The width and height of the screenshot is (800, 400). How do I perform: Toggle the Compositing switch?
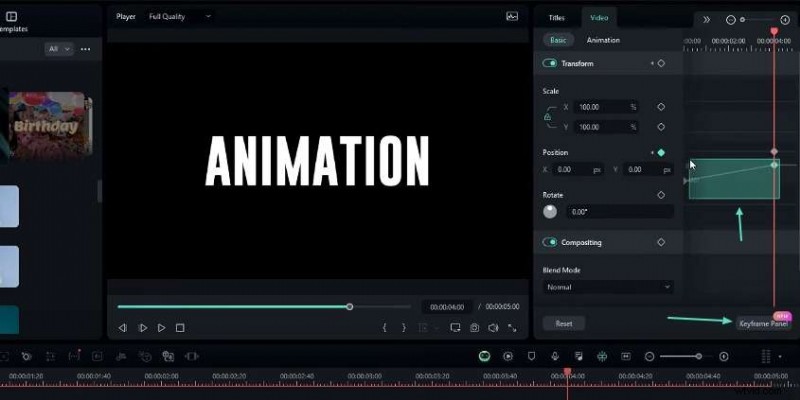pos(550,242)
